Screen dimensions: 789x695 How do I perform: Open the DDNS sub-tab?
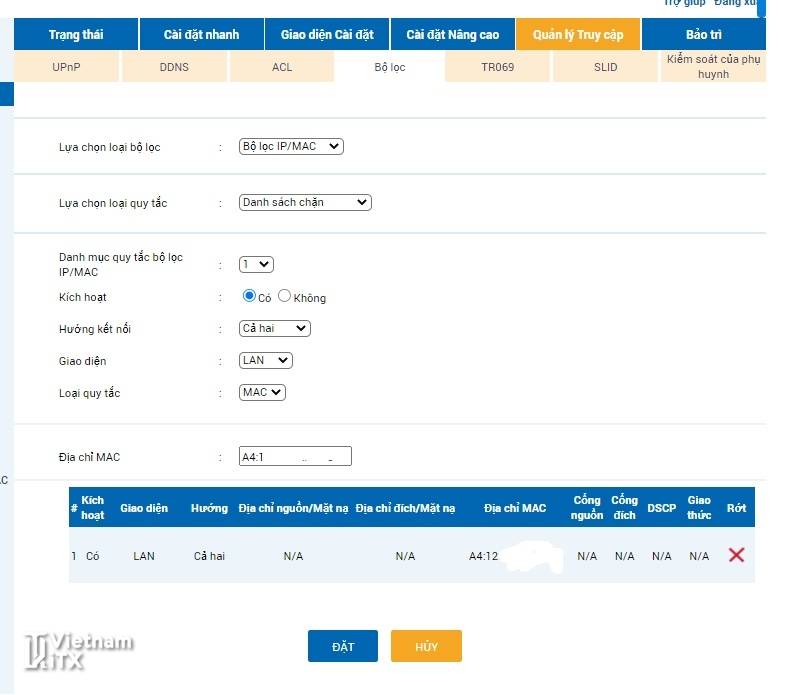point(174,67)
